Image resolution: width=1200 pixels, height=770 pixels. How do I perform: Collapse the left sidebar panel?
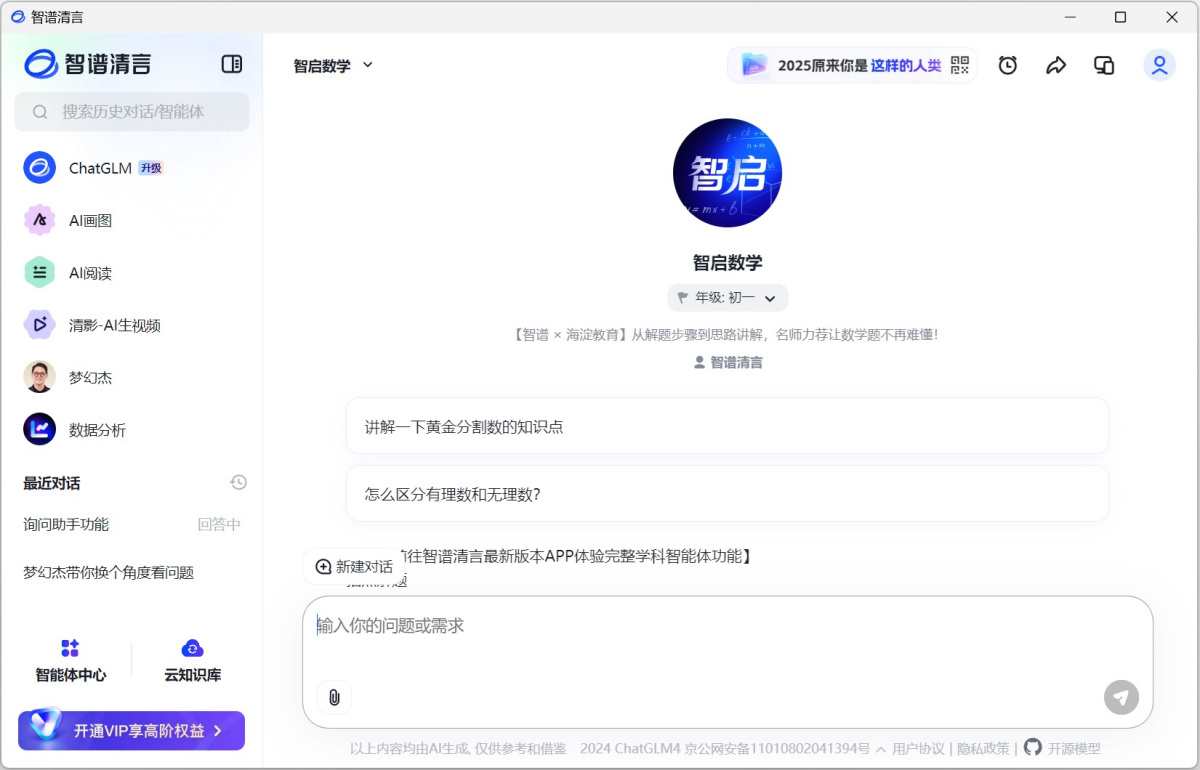231,63
